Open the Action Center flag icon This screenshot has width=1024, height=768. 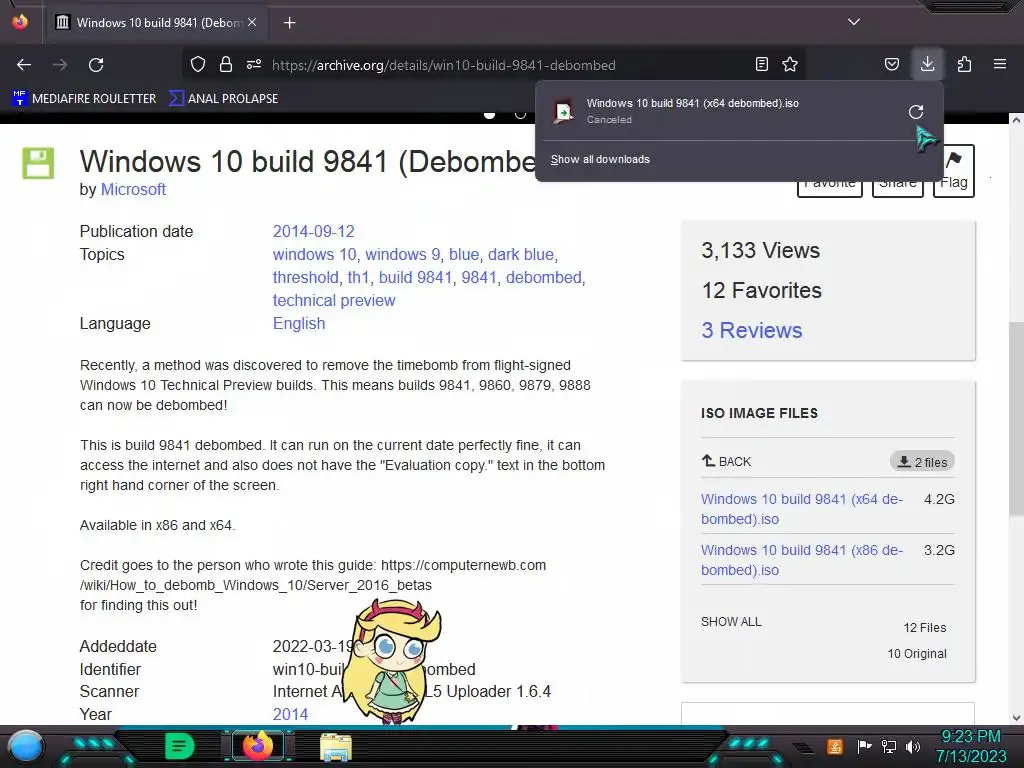coord(864,746)
